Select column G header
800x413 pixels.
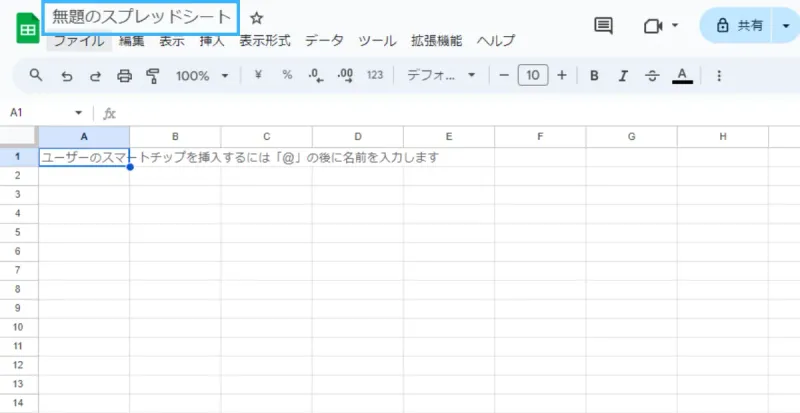pos(632,137)
